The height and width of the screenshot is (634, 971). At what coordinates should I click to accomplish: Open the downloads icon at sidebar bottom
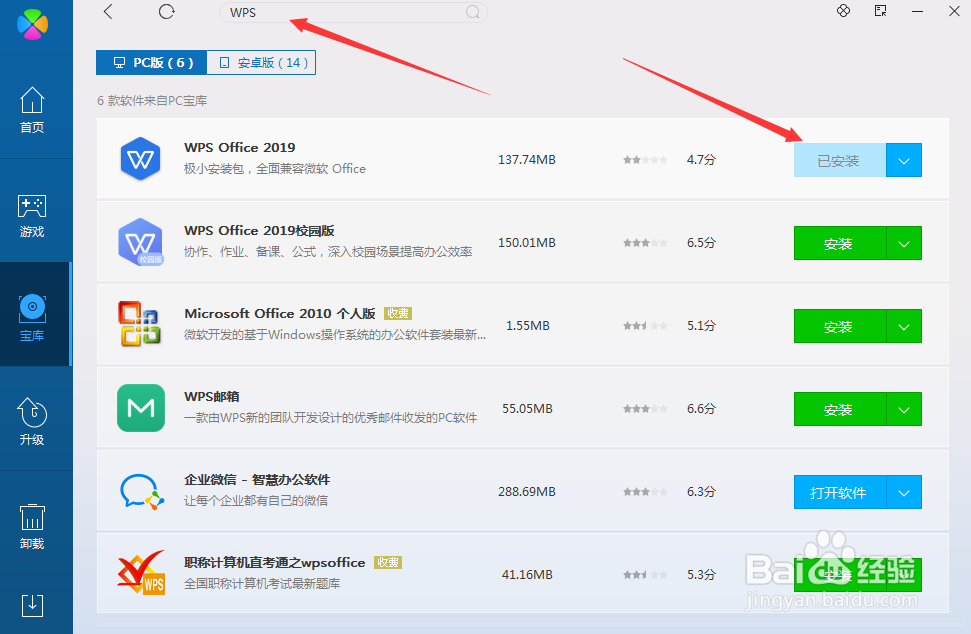[x=32, y=606]
